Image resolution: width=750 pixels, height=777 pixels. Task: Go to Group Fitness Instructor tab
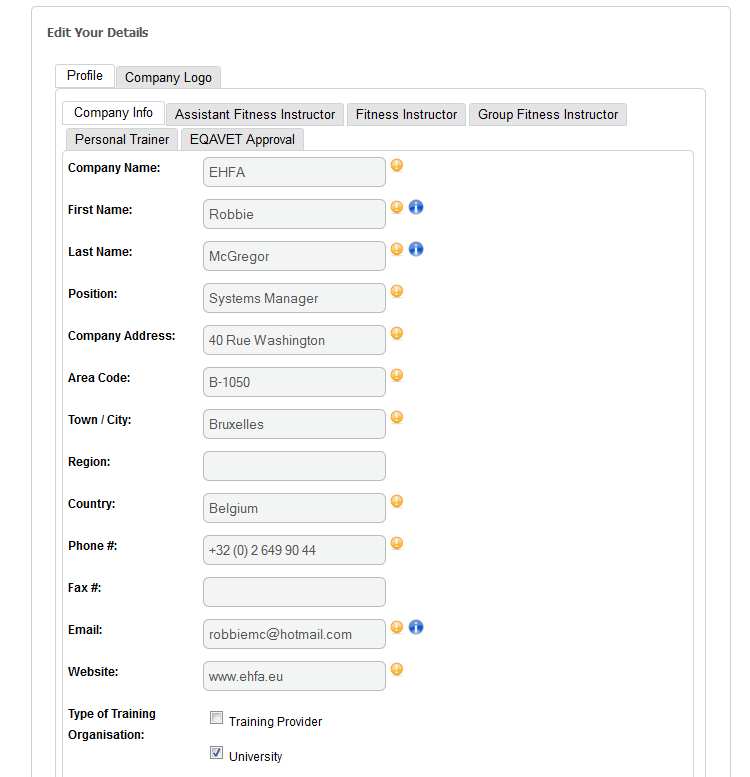tap(548, 114)
